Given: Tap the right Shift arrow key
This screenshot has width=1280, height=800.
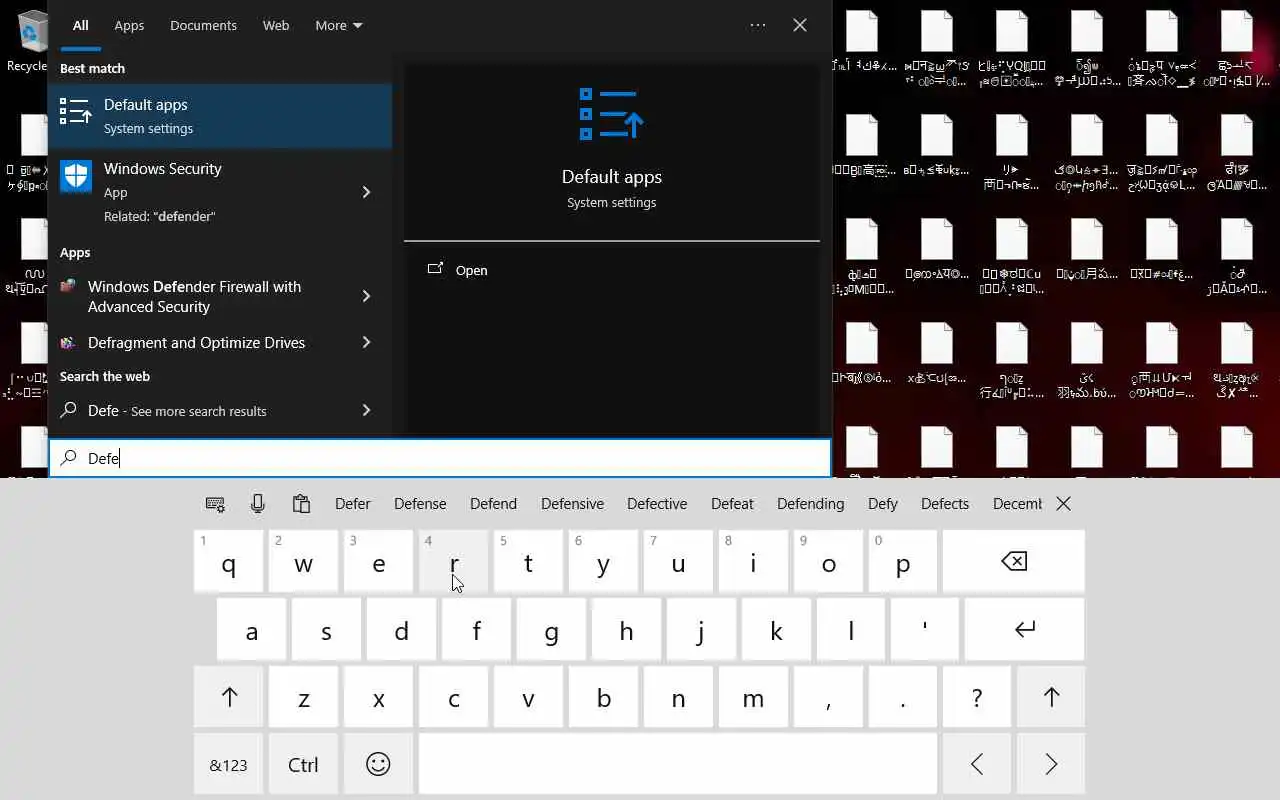Looking at the screenshot, I should (1051, 697).
